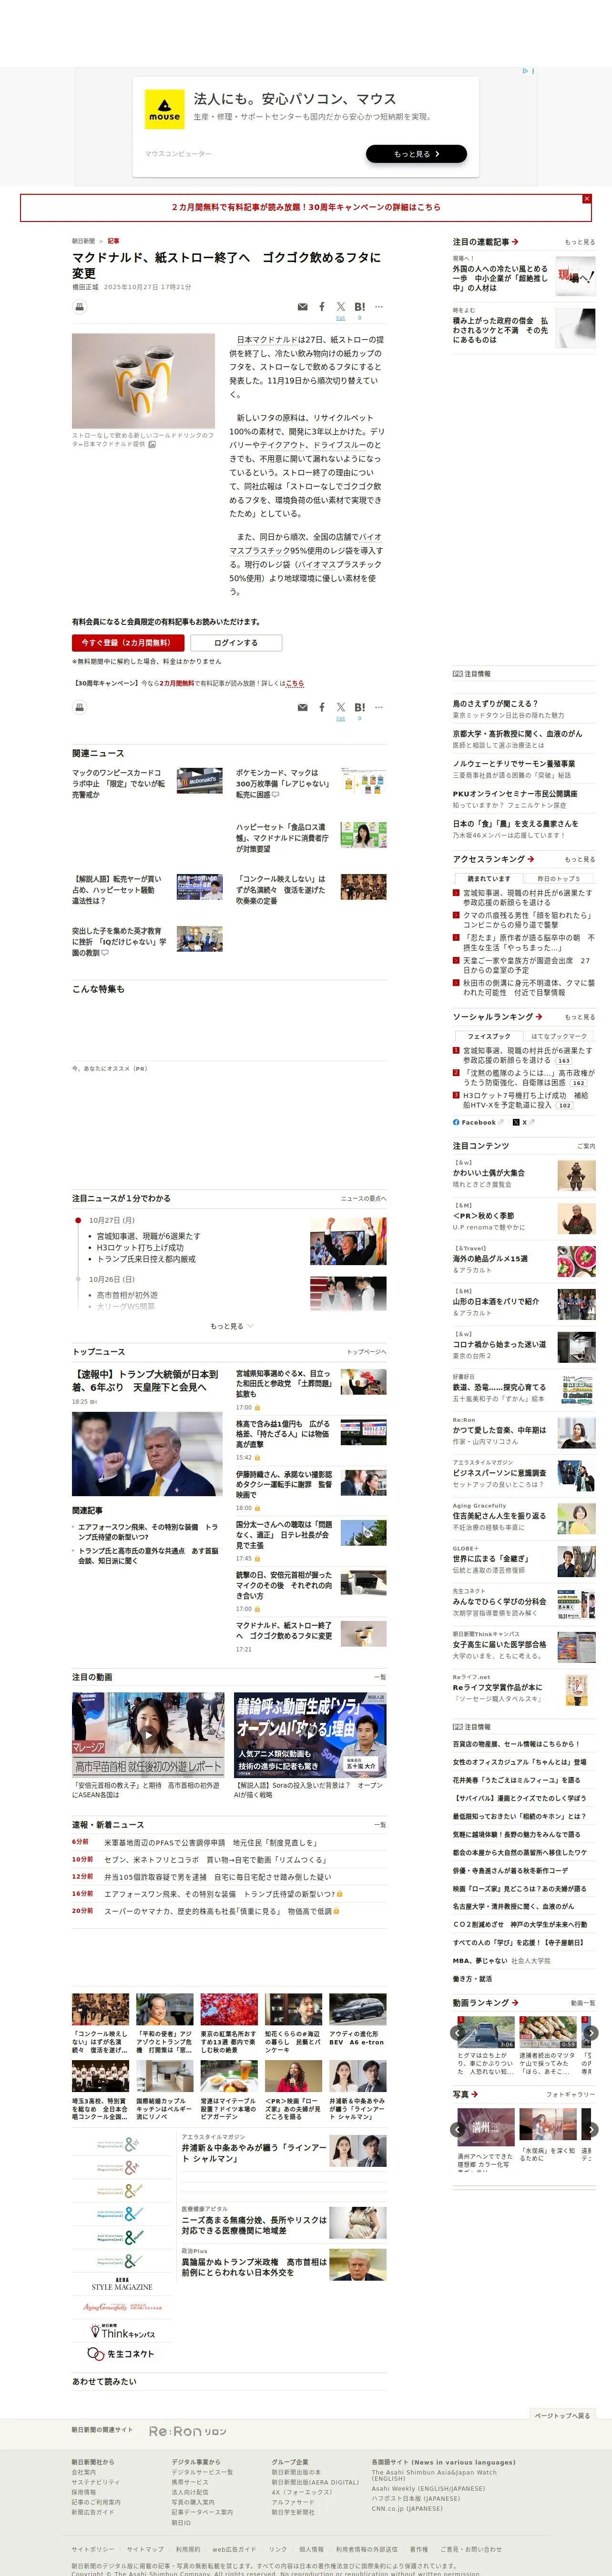Click もっと見る button in the mouse ad
The width and height of the screenshot is (612, 2576).
tap(416, 154)
